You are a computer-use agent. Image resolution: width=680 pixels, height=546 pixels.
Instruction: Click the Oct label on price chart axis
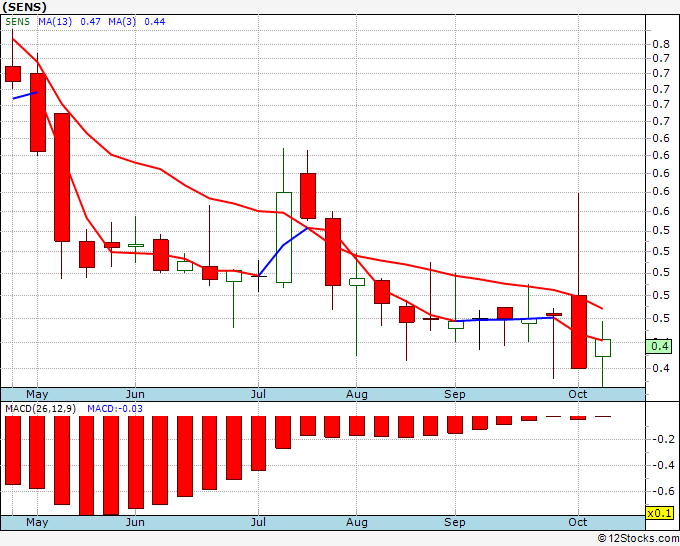578,394
